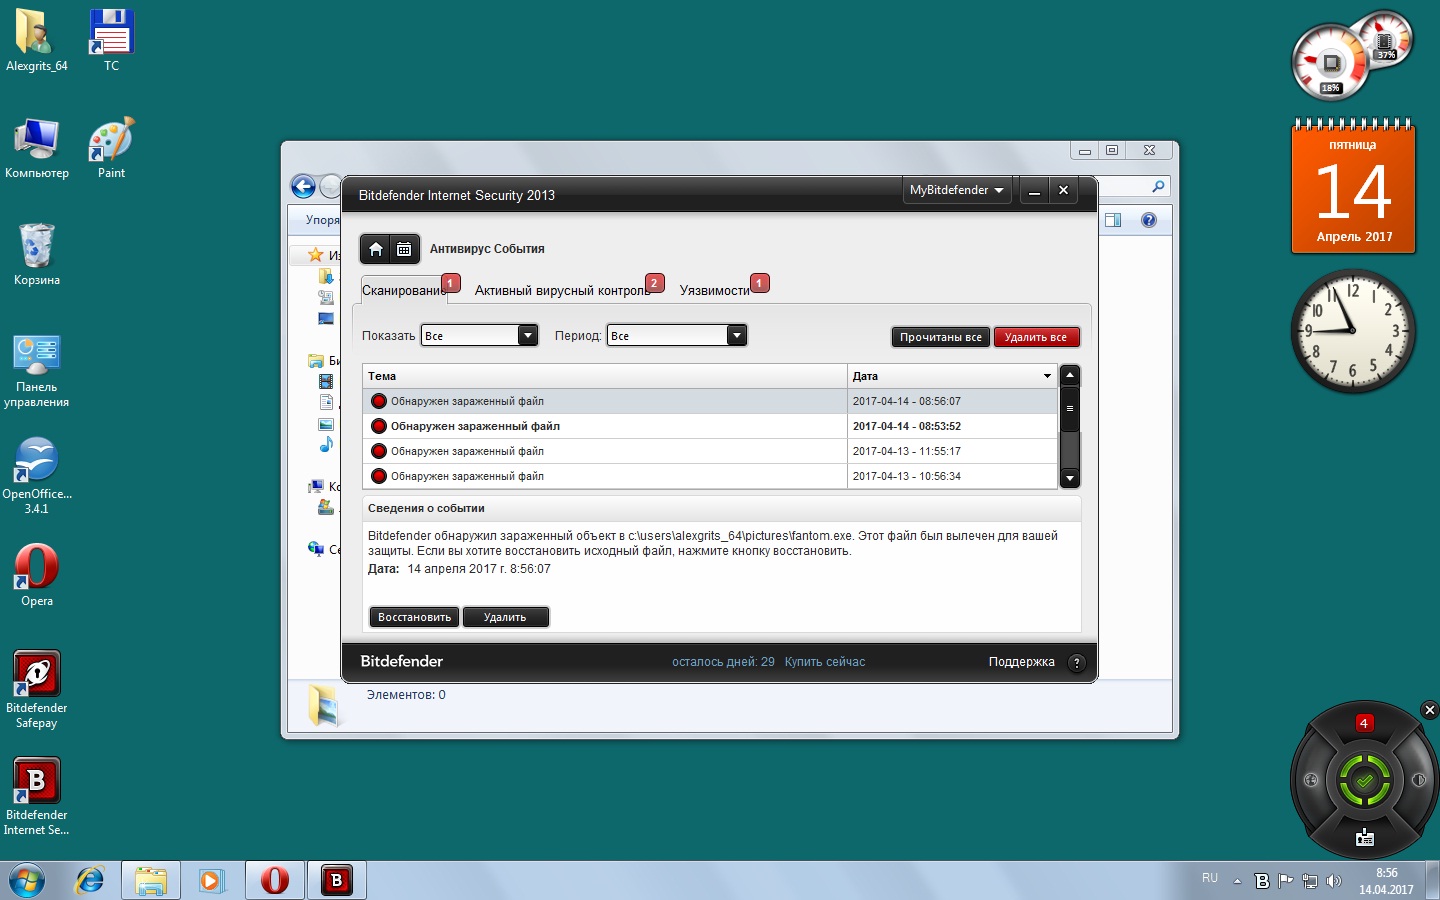
Task: Click the Восстановить button
Action: (x=414, y=617)
